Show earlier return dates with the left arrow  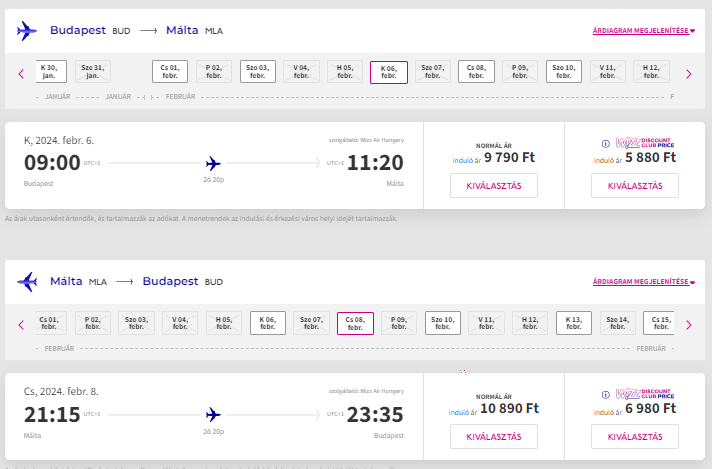[x=21, y=325]
